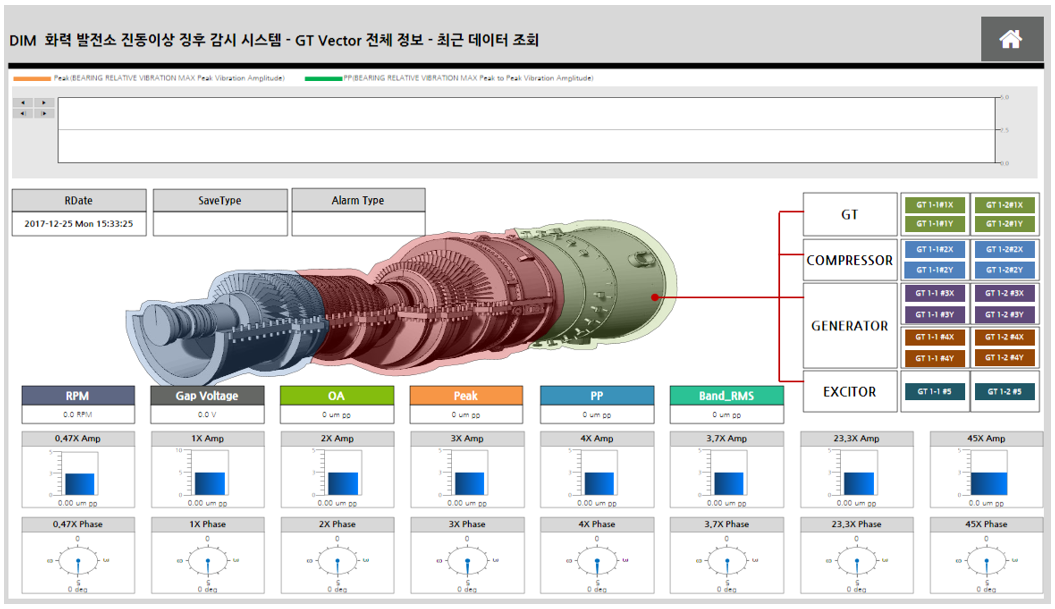Select sensor GT 1-1#2X
The height and width of the screenshot is (609, 1055).
point(935,249)
